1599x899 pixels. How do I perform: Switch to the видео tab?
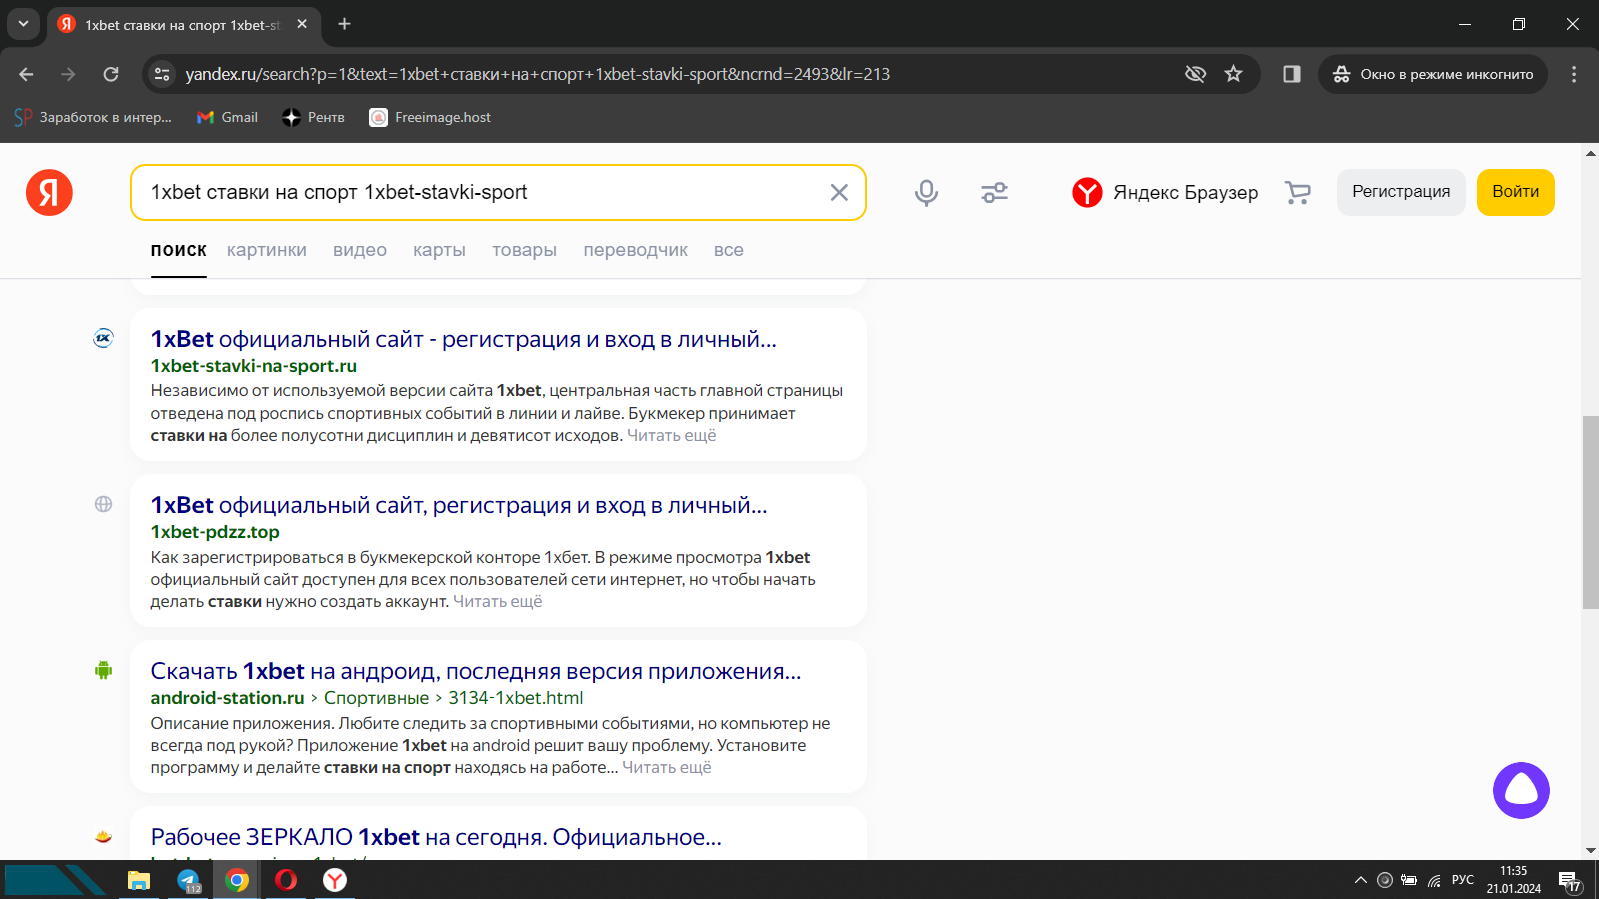click(x=360, y=250)
